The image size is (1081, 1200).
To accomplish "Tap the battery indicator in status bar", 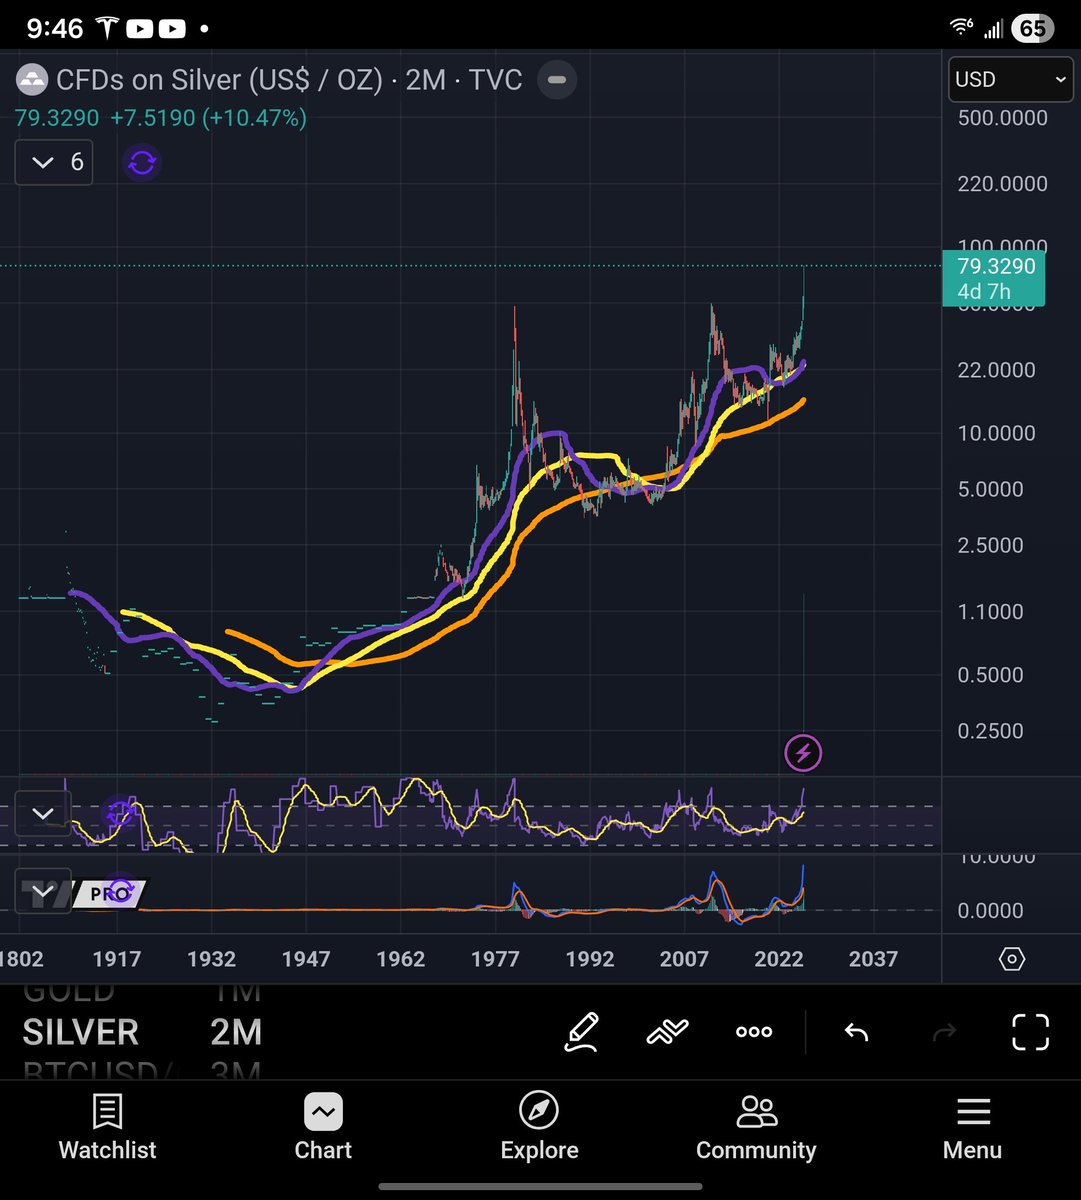I will click(1032, 28).
